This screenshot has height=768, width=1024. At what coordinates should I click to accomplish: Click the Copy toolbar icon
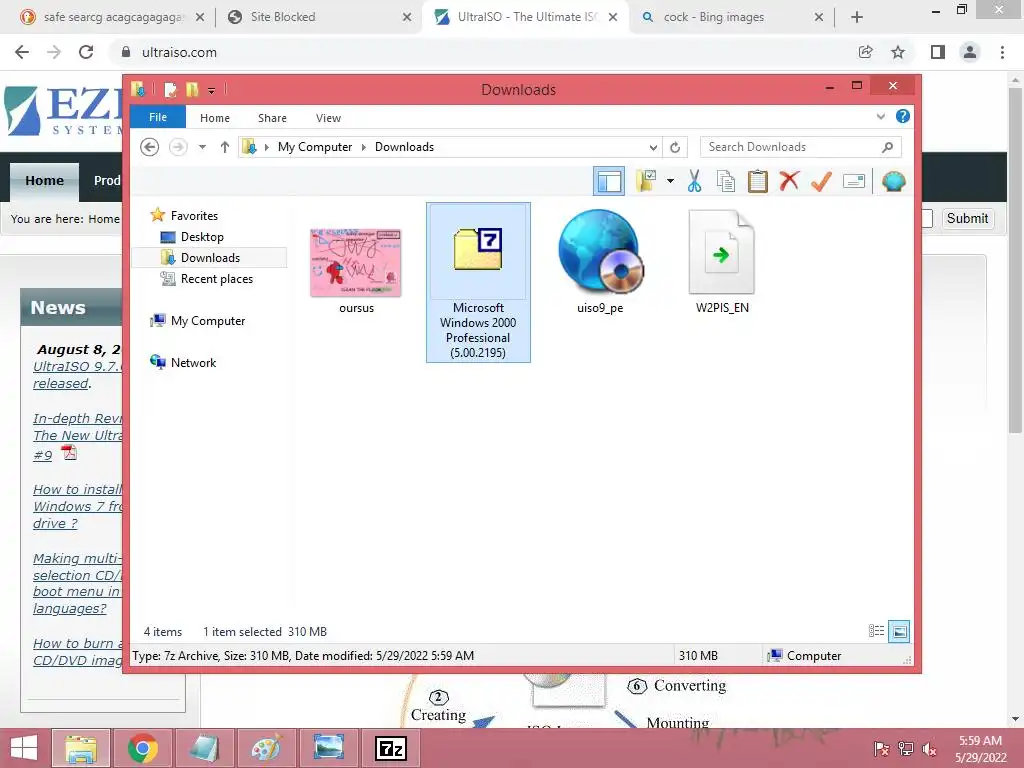[x=726, y=181]
